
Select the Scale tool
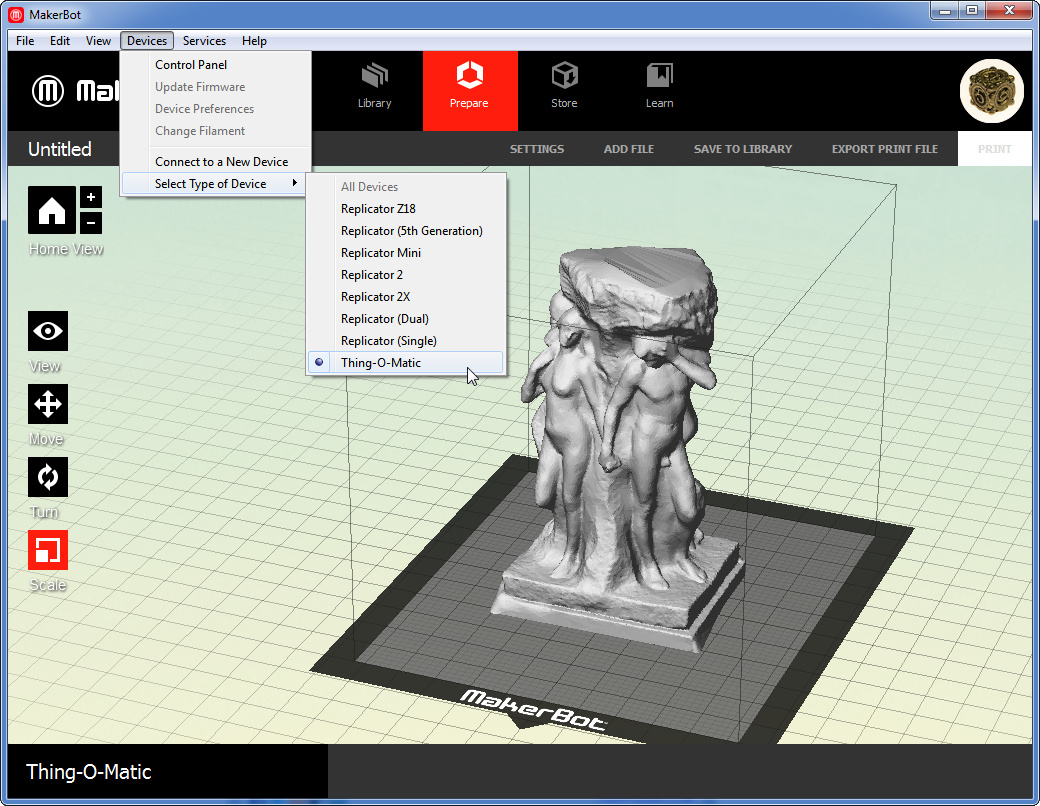coord(48,550)
